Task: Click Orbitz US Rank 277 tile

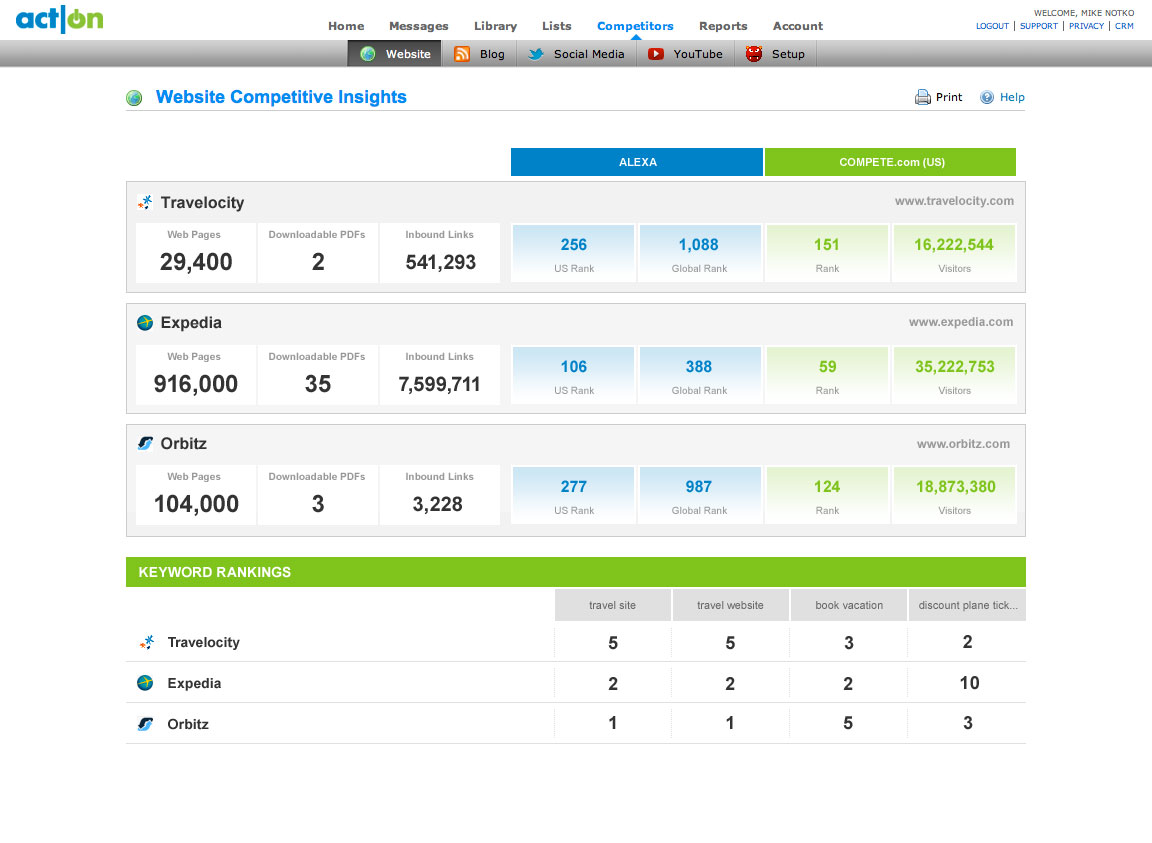Action: coord(574,495)
